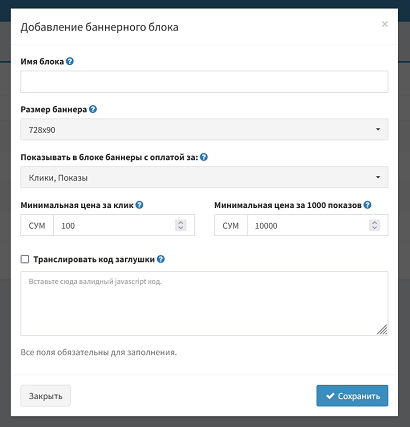Click help icon for Минимальная цена за клик
The image size is (410, 427).
pos(140,205)
